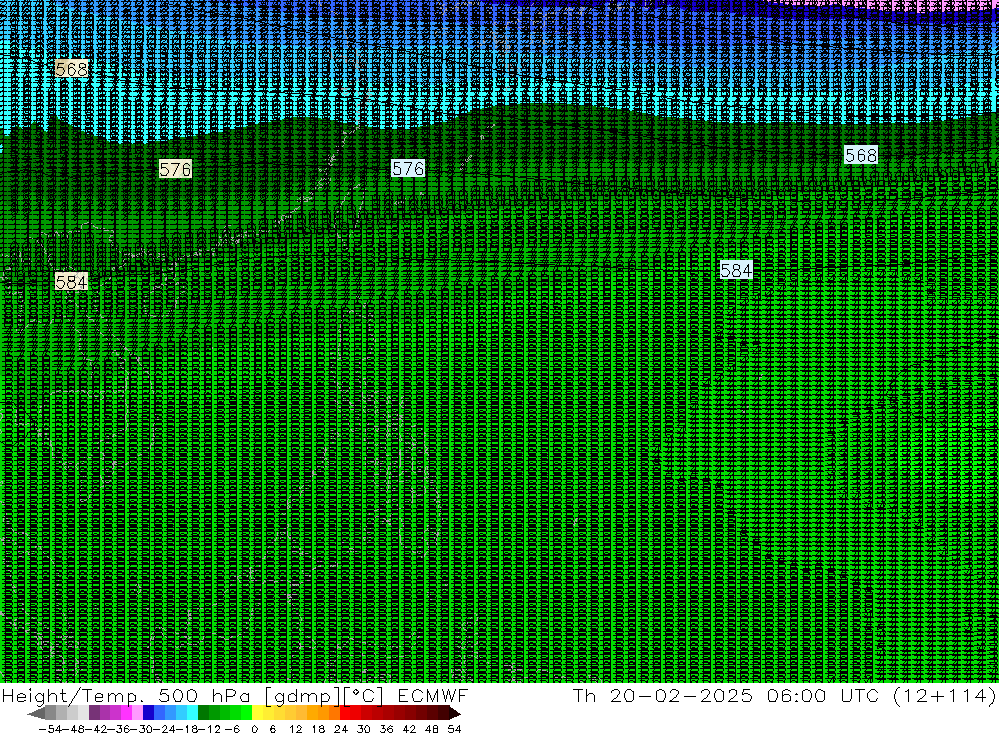Click the cream-colored 568 contour label
The width and height of the screenshot is (1000, 733).
pos(71,69)
